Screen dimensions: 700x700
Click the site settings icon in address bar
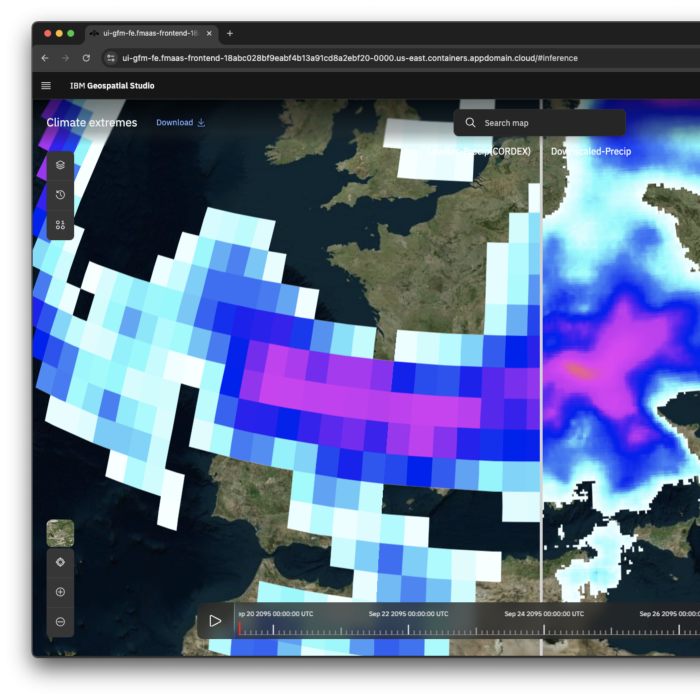click(111, 58)
